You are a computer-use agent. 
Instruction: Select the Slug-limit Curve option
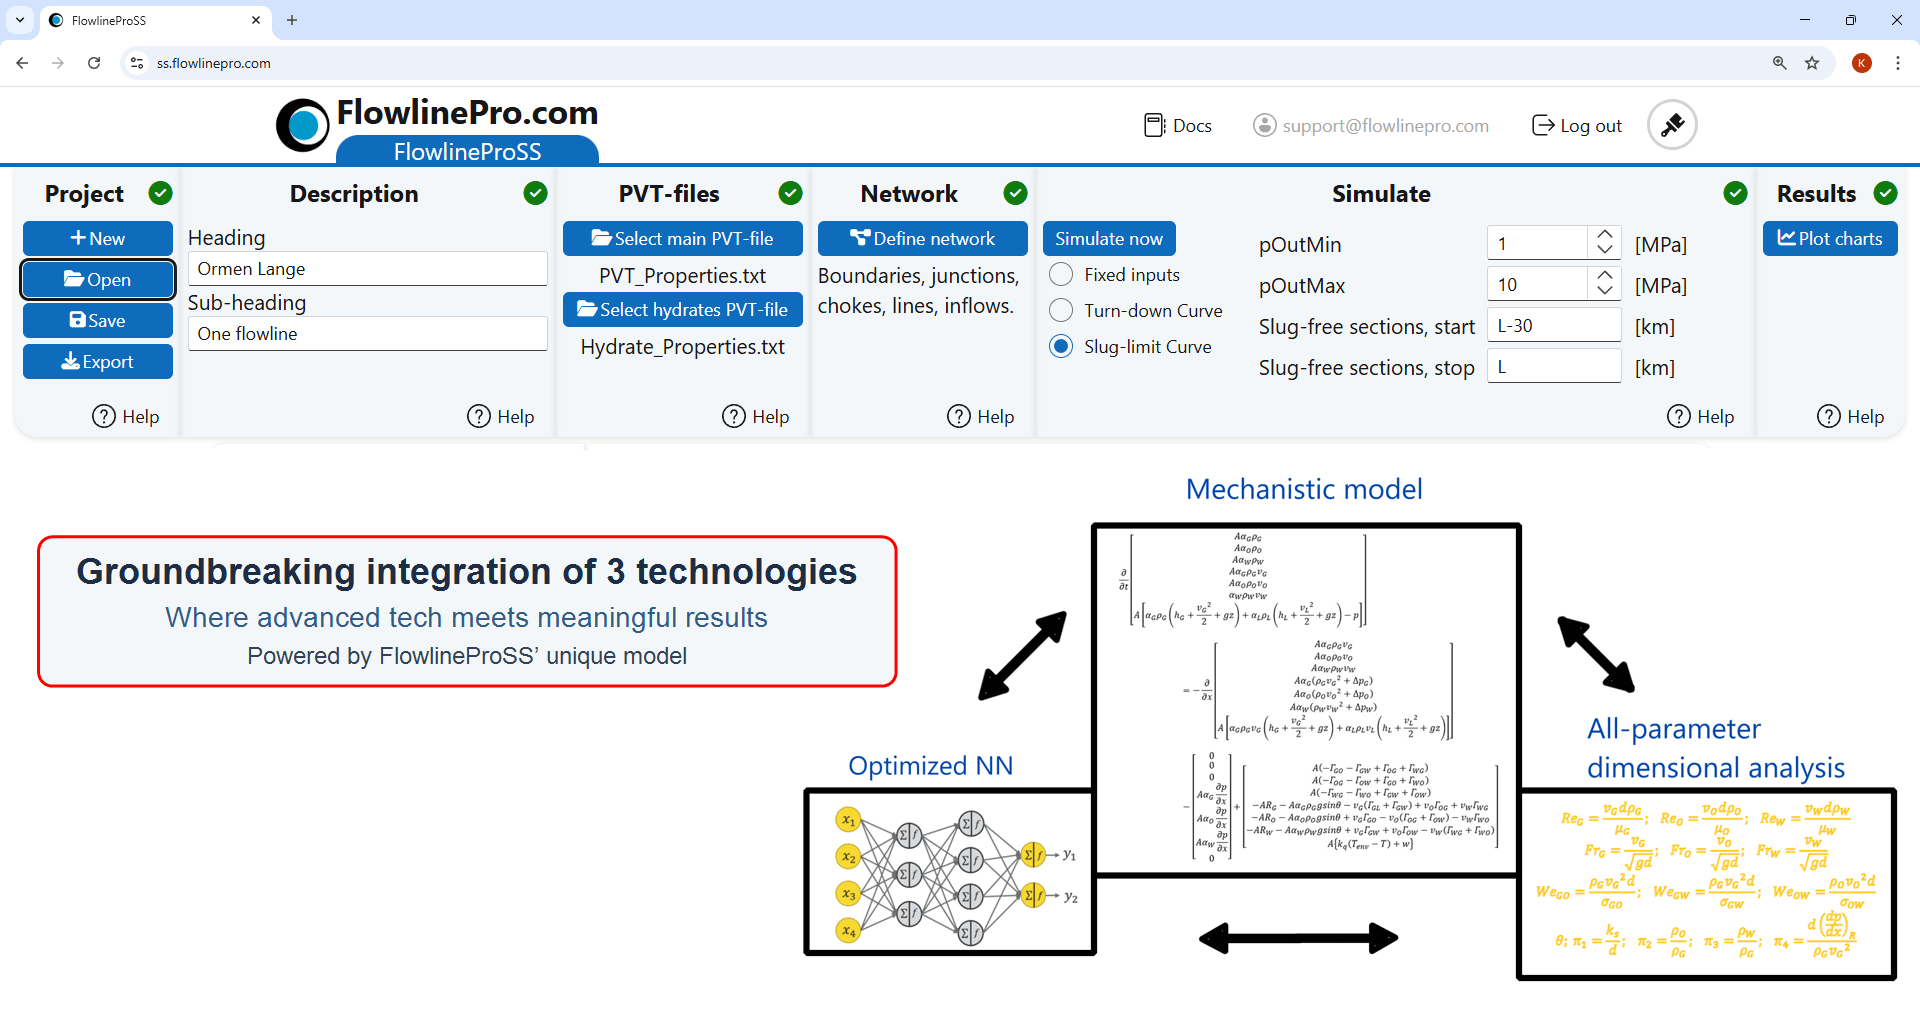click(x=1061, y=346)
